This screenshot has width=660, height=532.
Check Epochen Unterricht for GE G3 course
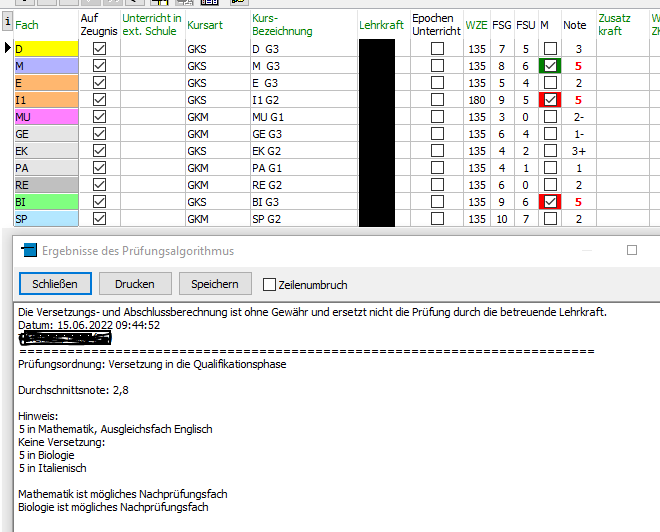point(437,134)
